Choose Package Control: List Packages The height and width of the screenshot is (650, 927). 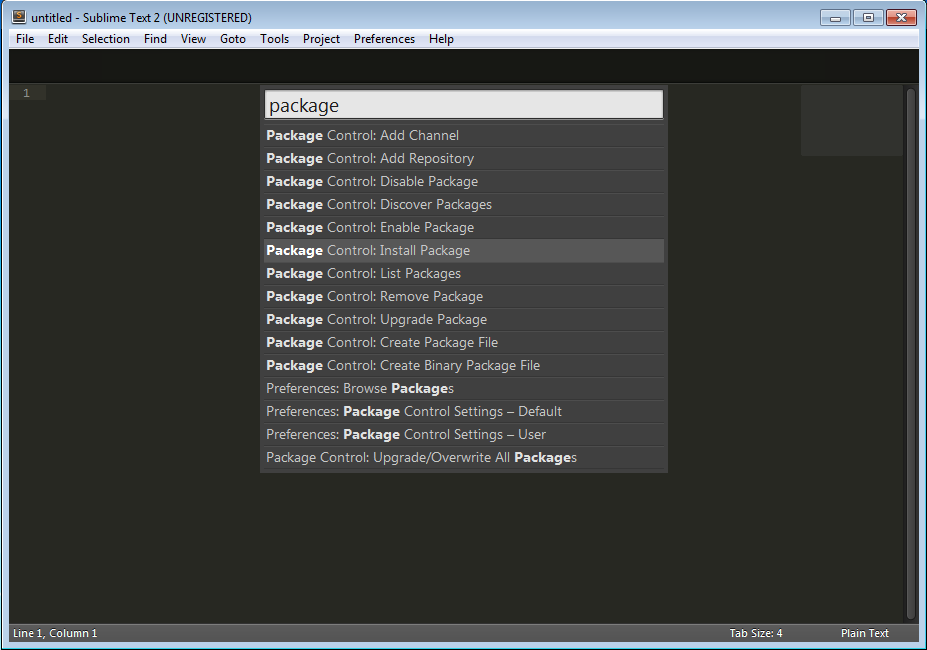(x=464, y=274)
